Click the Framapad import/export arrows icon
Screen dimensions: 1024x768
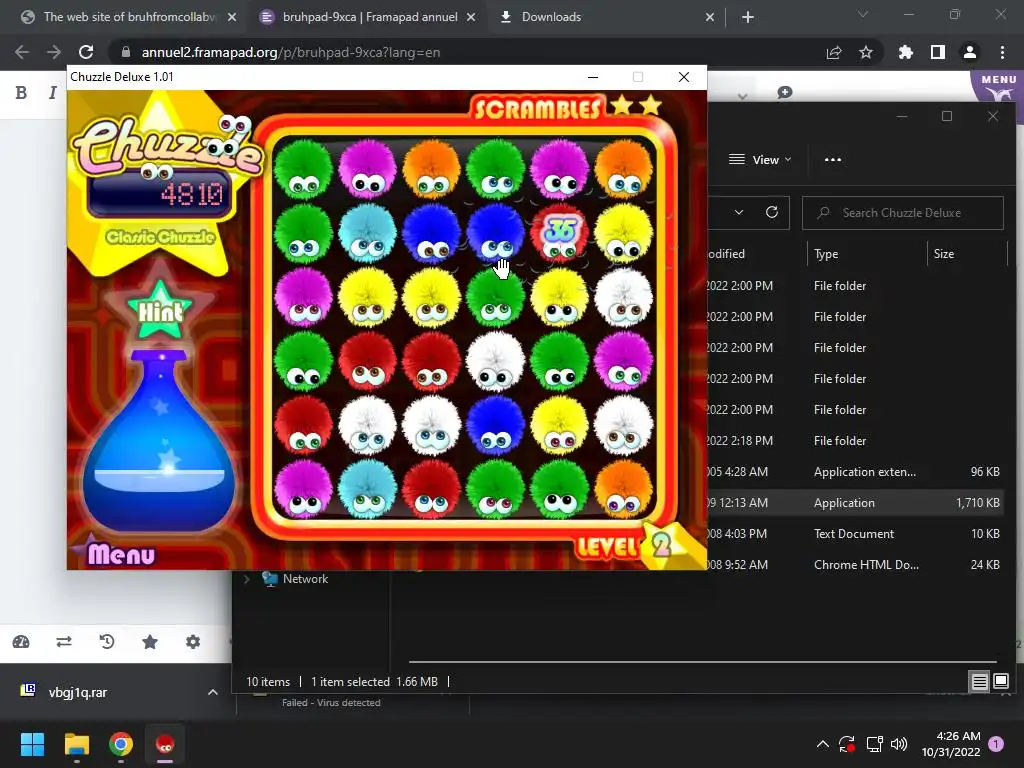tap(64, 642)
